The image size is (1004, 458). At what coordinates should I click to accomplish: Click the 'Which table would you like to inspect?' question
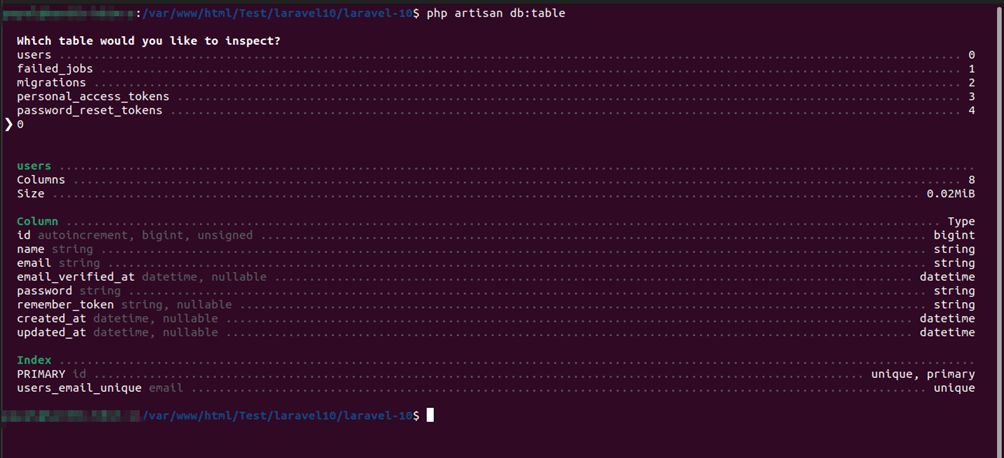pos(148,40)
